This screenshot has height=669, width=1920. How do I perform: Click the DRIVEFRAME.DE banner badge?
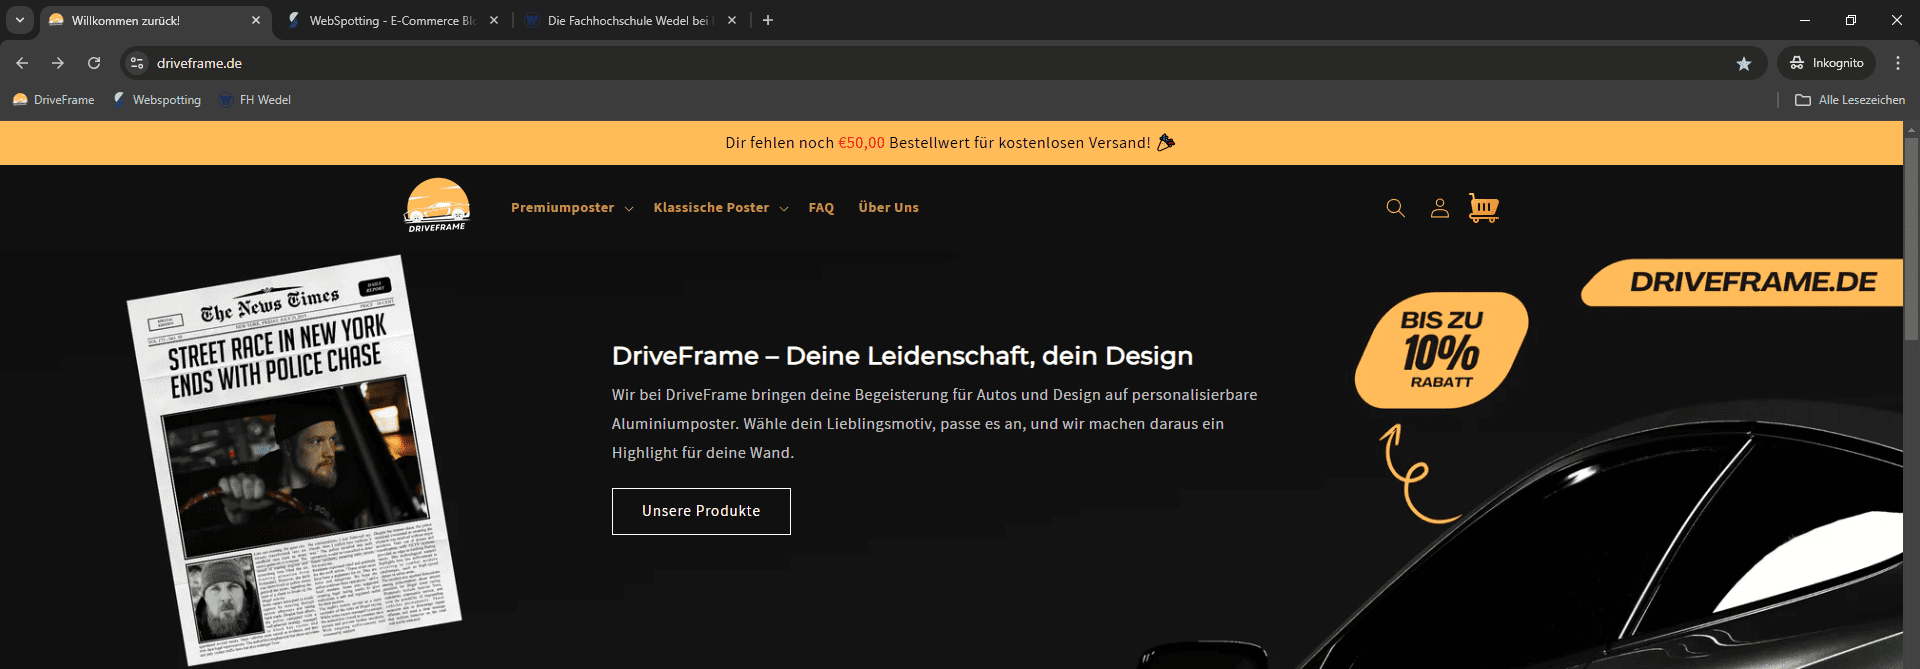click(1742, 282)
